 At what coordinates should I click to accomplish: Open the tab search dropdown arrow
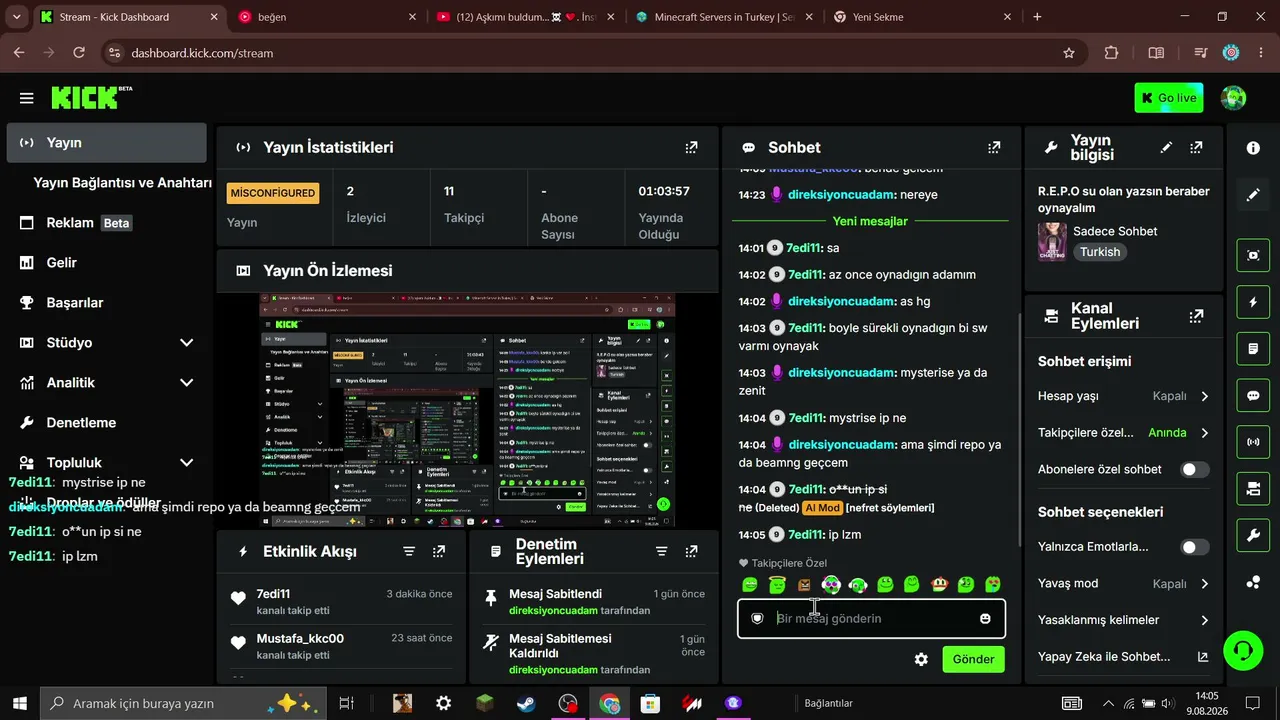17,17
